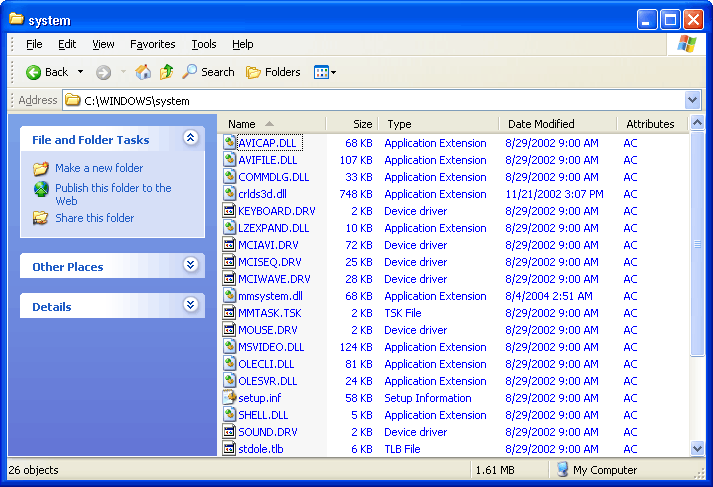
Task: Click the SHELL.DLL file name
Action: click(263, 415)
